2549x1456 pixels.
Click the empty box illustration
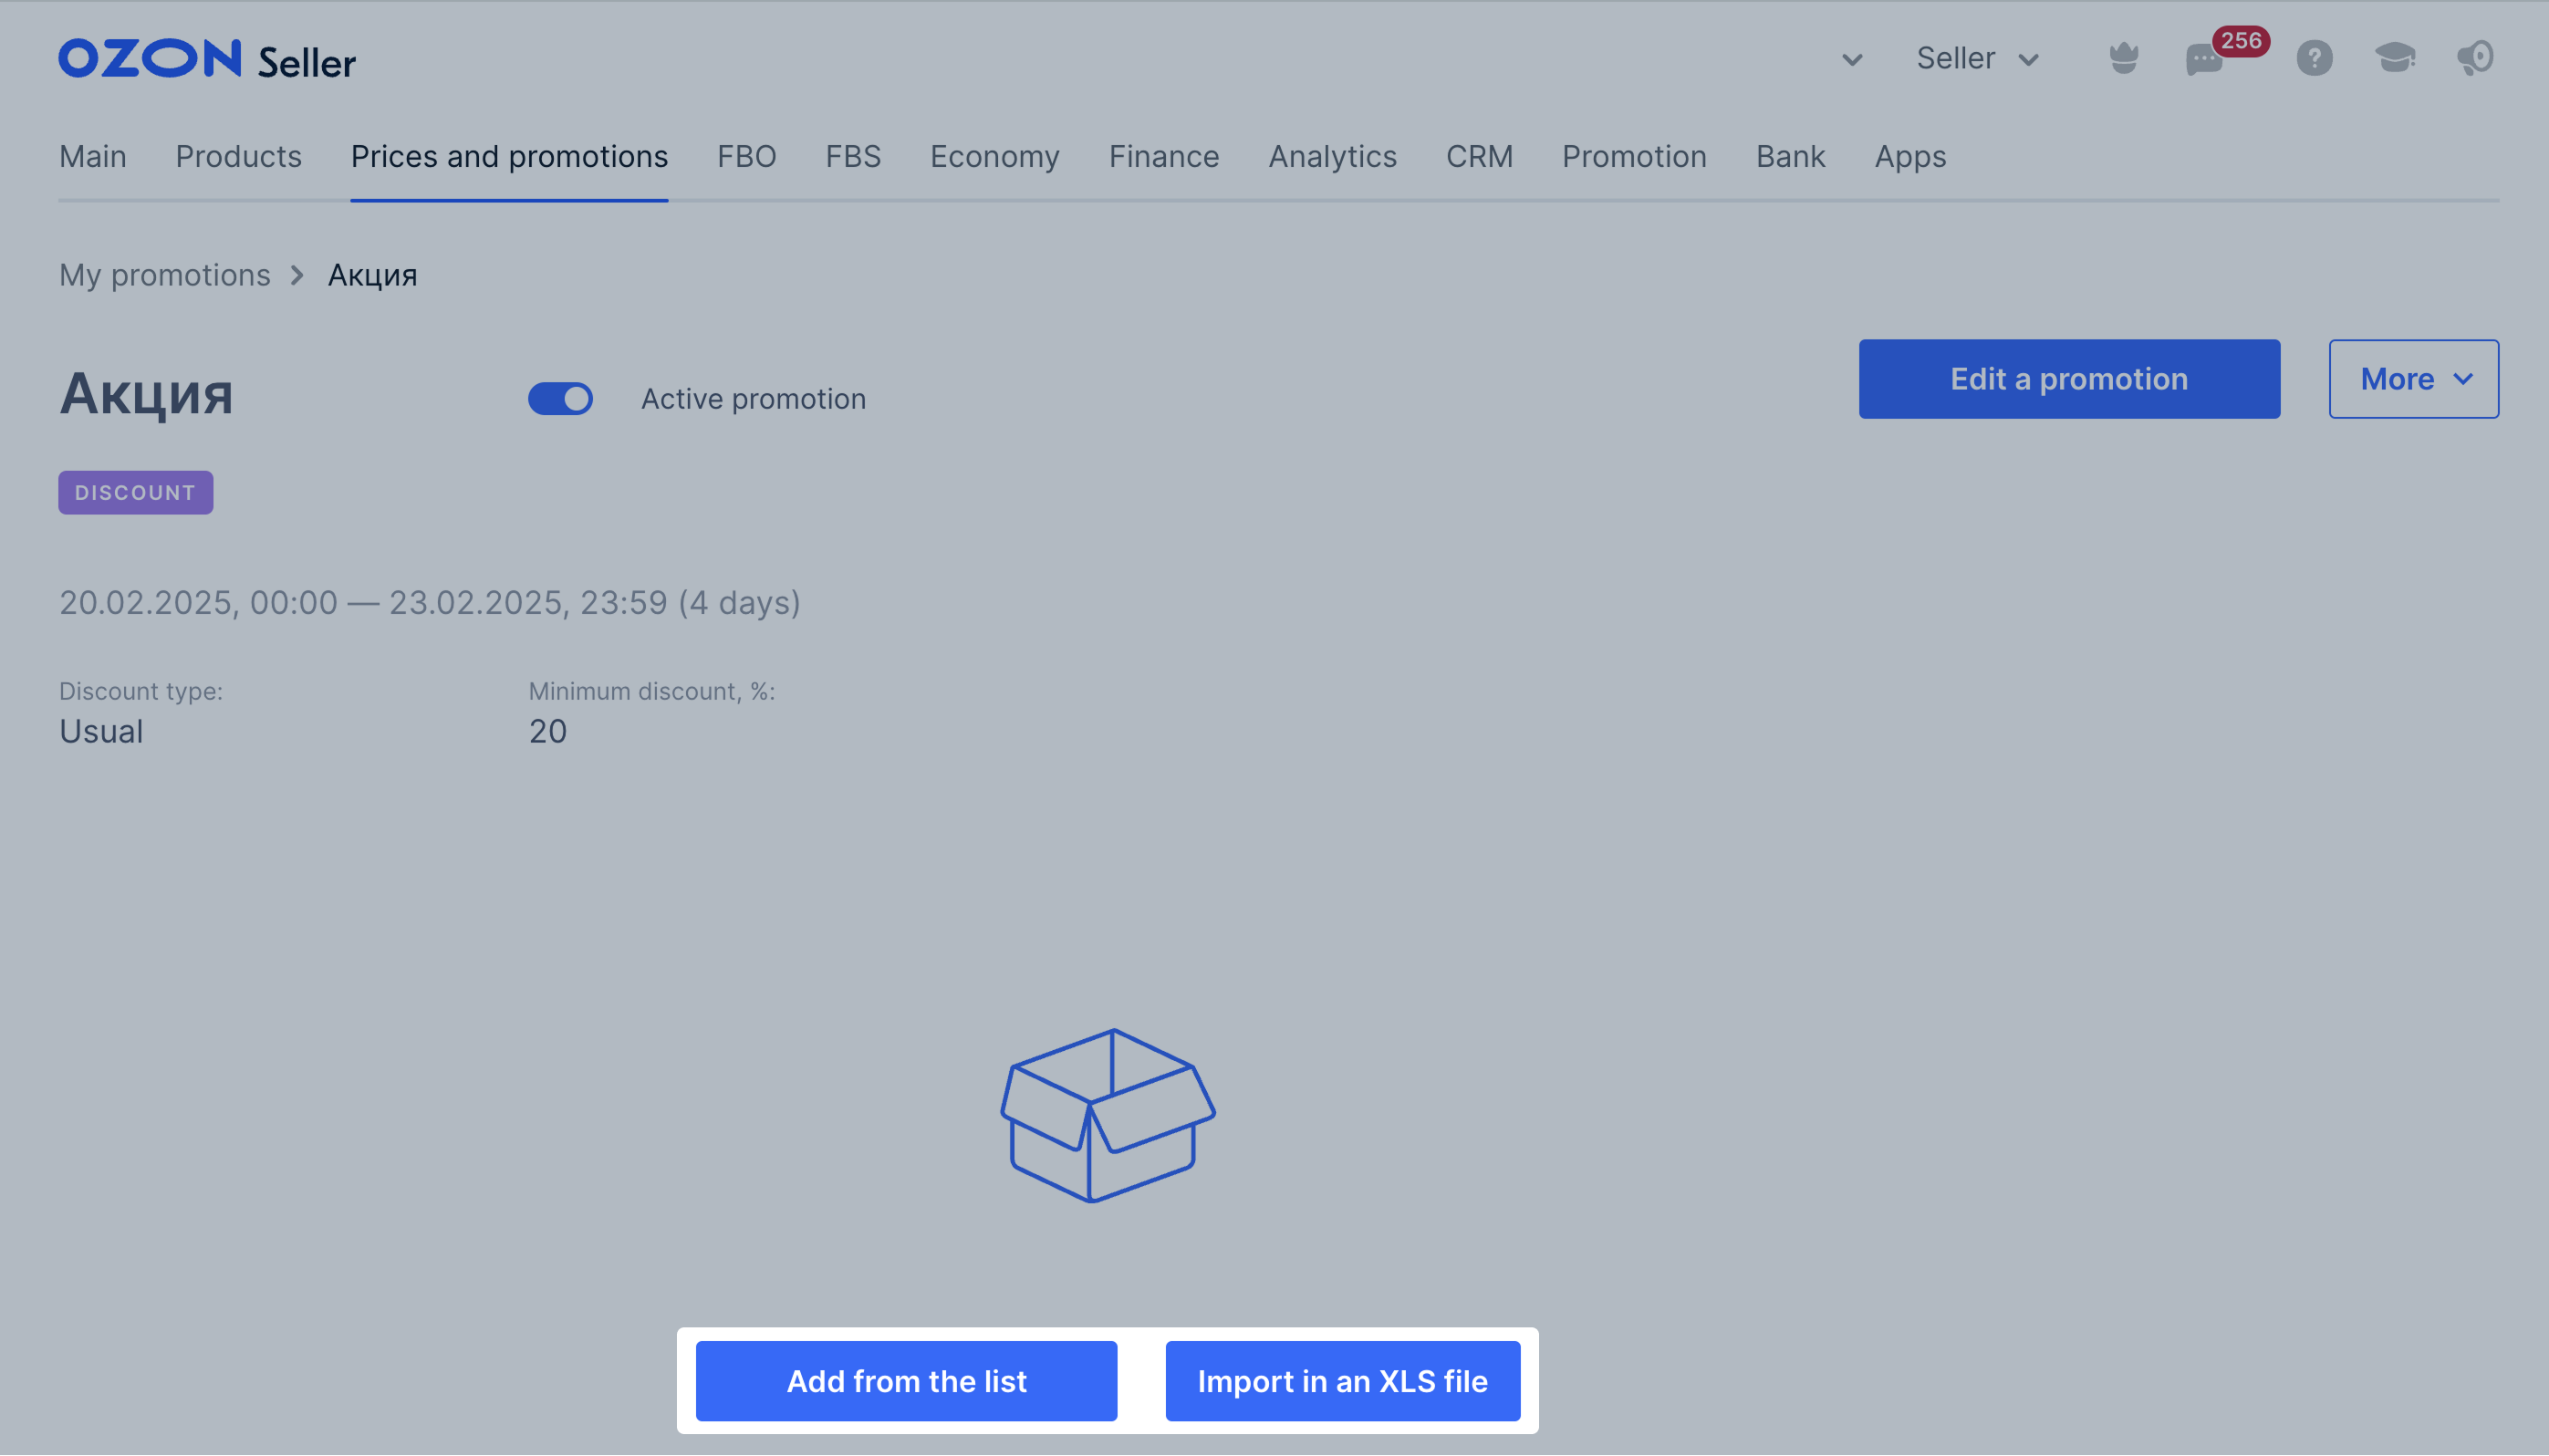(1108, 1115)
